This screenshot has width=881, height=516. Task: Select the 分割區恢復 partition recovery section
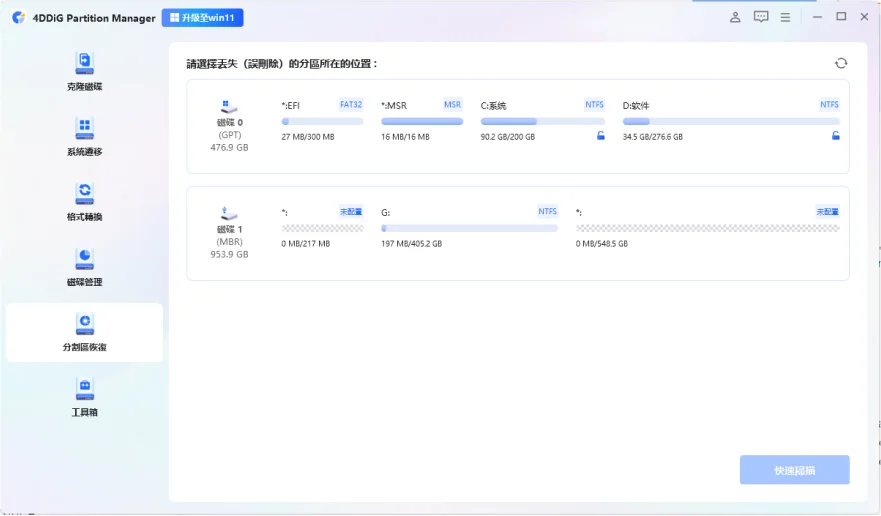84,332
